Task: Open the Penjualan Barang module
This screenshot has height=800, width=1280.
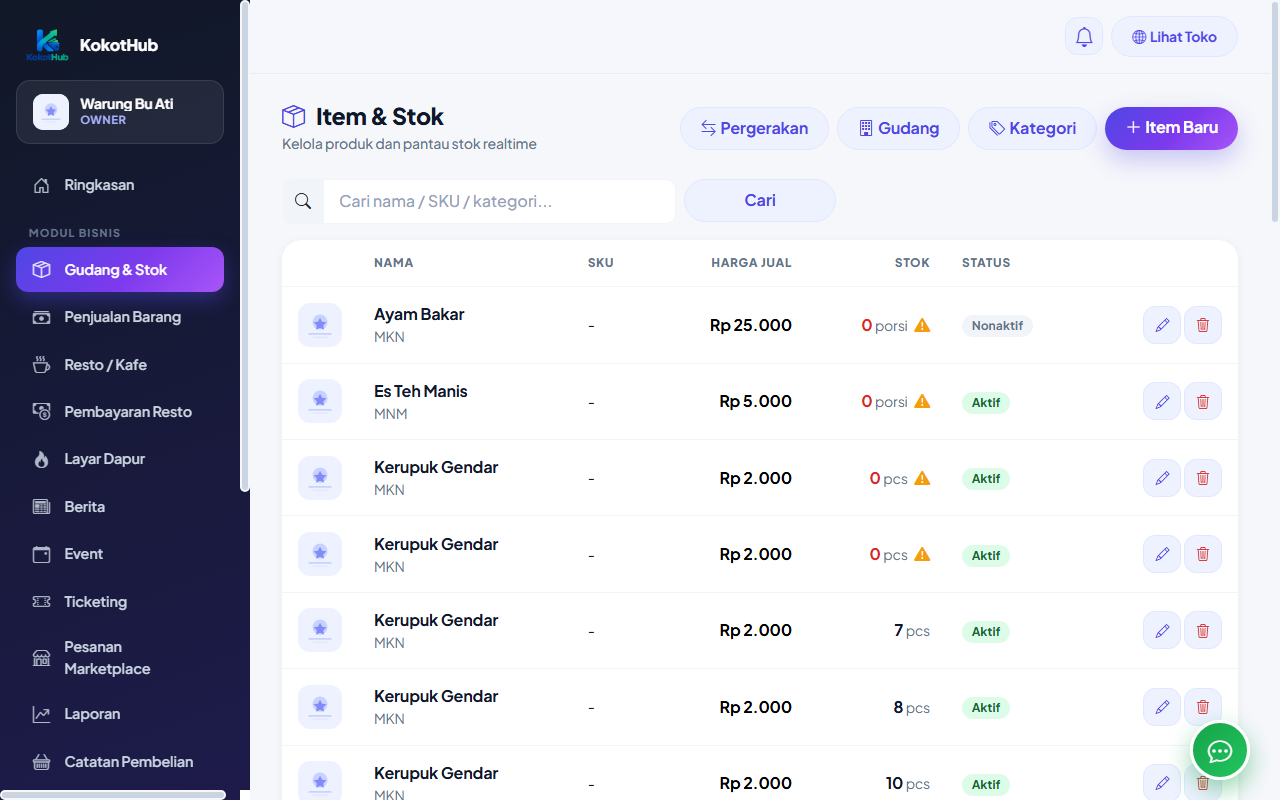Action: [x=120, y=317]
